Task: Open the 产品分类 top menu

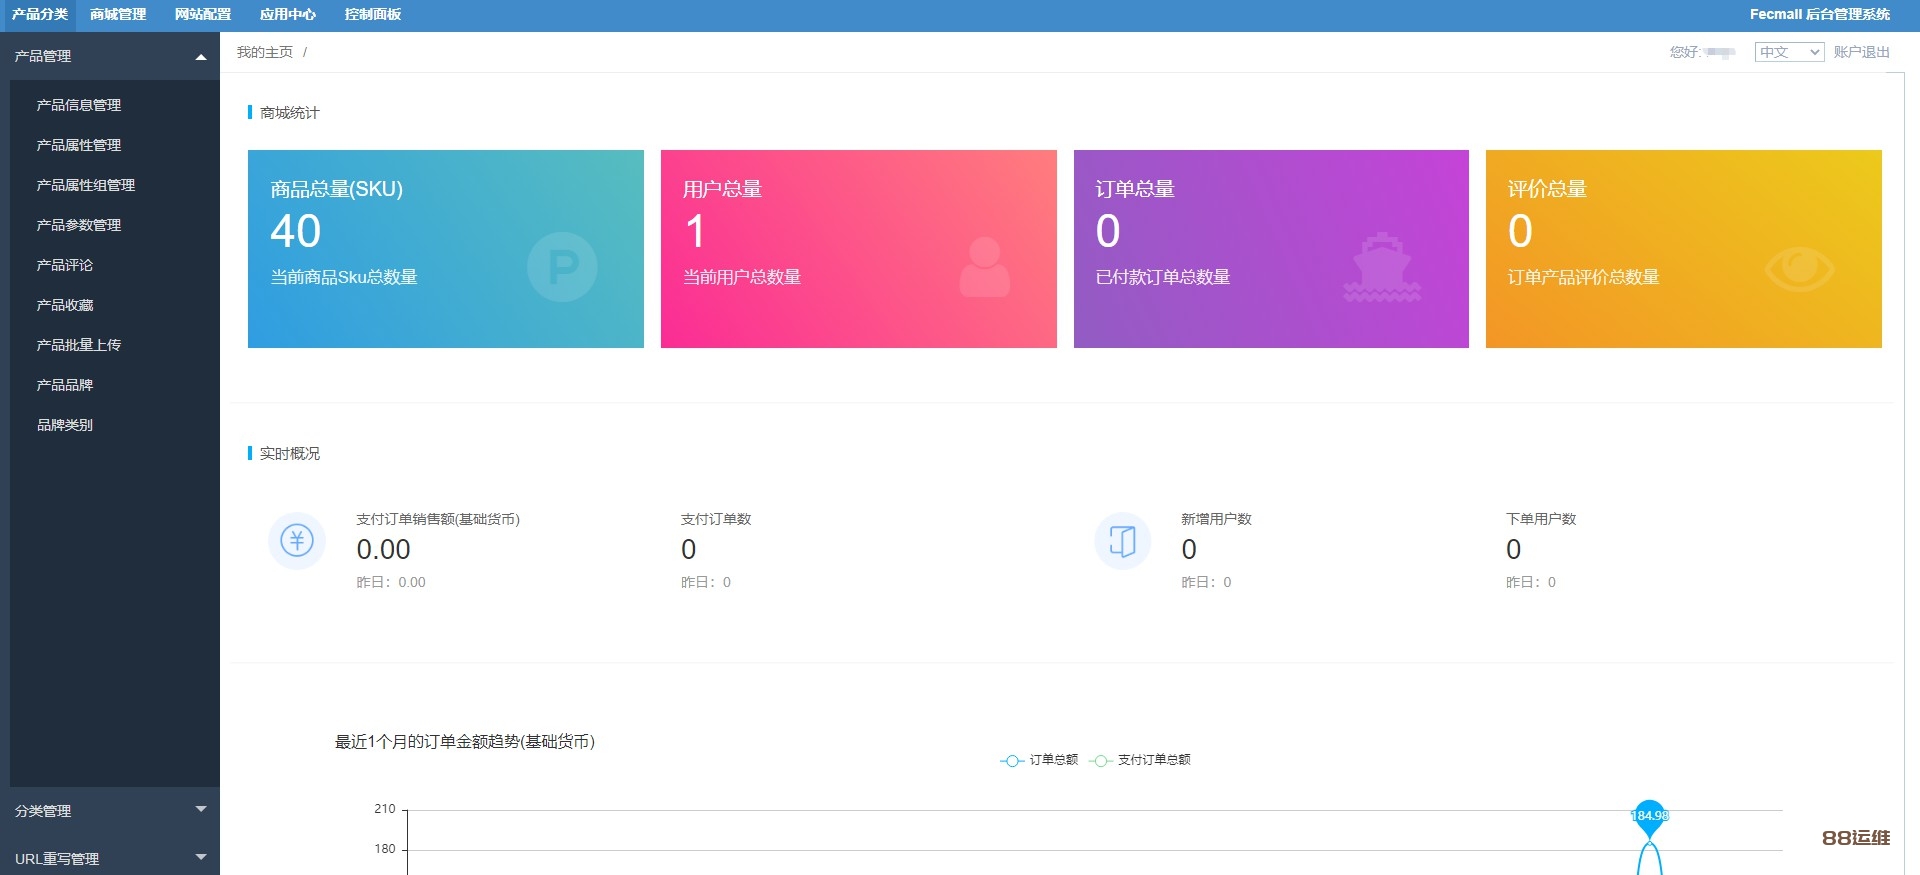Action: pyautogui.click(x=40, y=15)
